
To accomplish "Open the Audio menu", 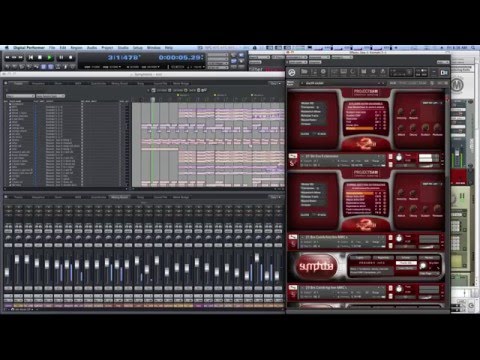I will (x=92, y=48).
